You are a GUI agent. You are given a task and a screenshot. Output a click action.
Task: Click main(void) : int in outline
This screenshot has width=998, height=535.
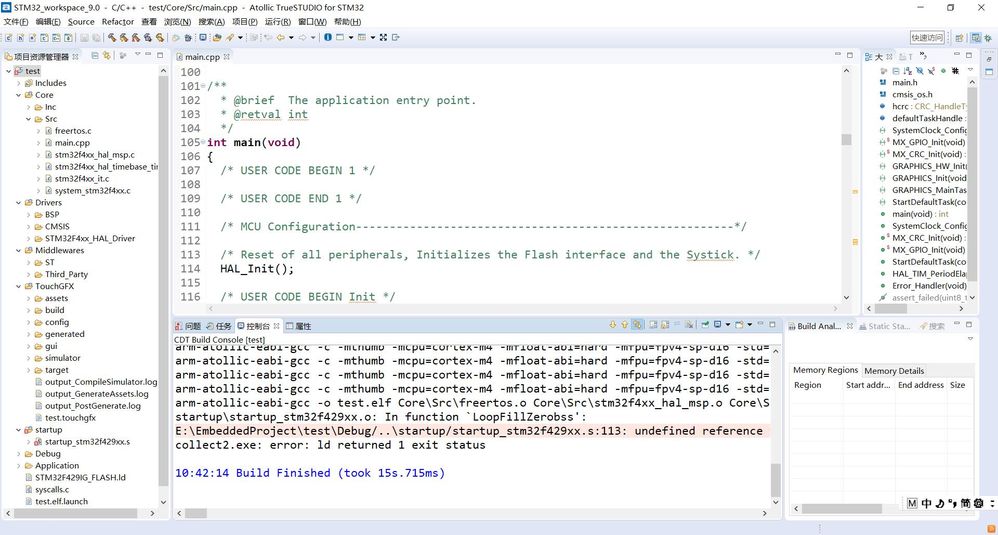coord(920,214)
